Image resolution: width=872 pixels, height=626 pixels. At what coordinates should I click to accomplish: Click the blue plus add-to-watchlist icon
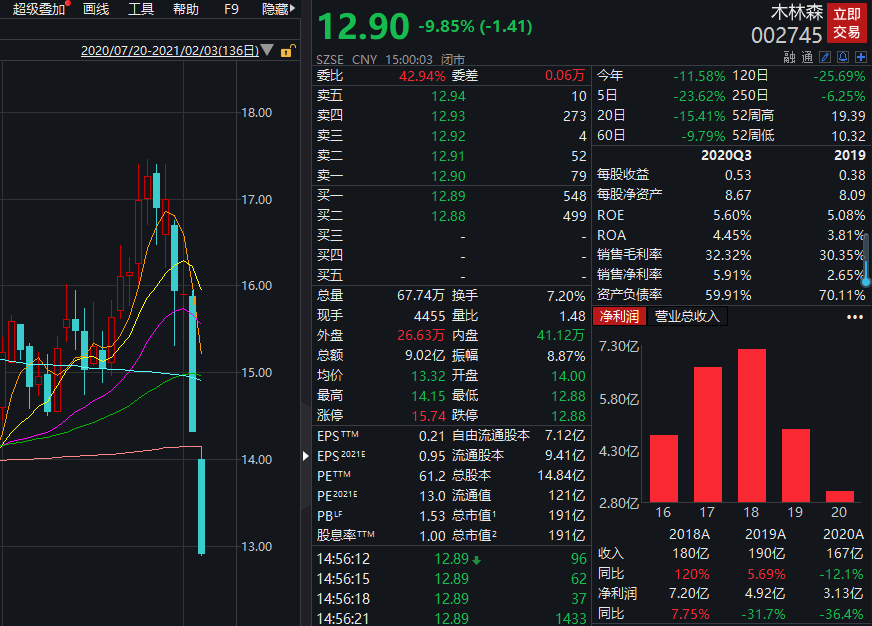pyautogui.click(x=861, y=57)
